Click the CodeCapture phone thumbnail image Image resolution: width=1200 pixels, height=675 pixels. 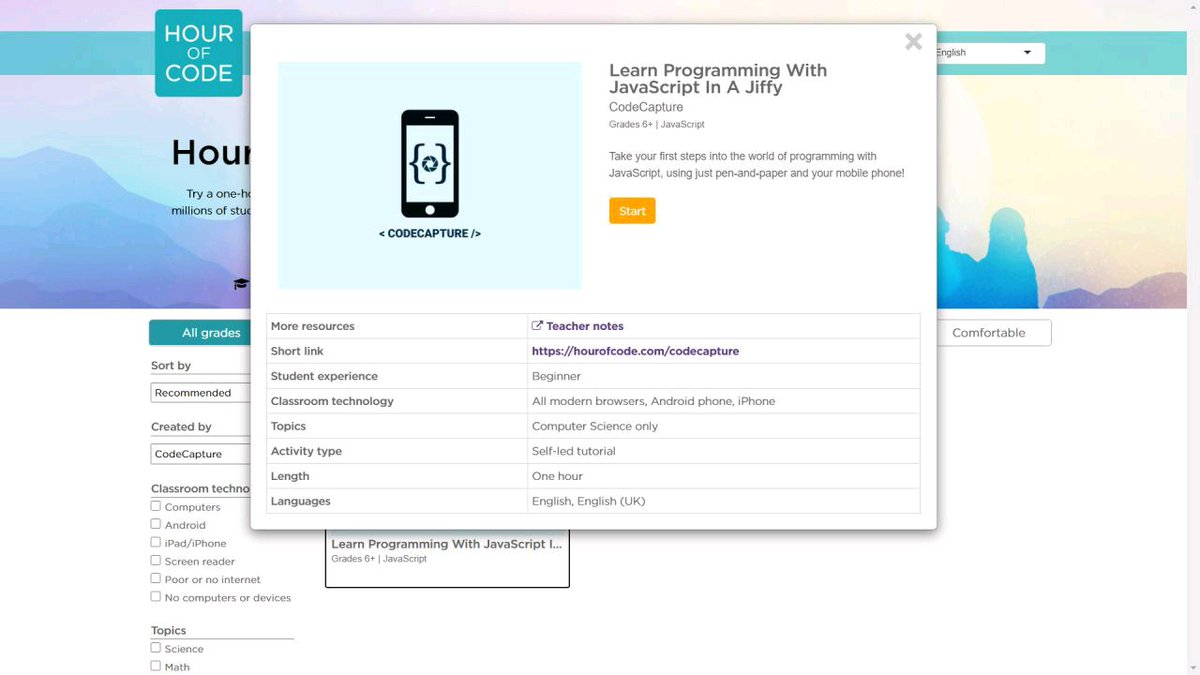click(430, 175)
